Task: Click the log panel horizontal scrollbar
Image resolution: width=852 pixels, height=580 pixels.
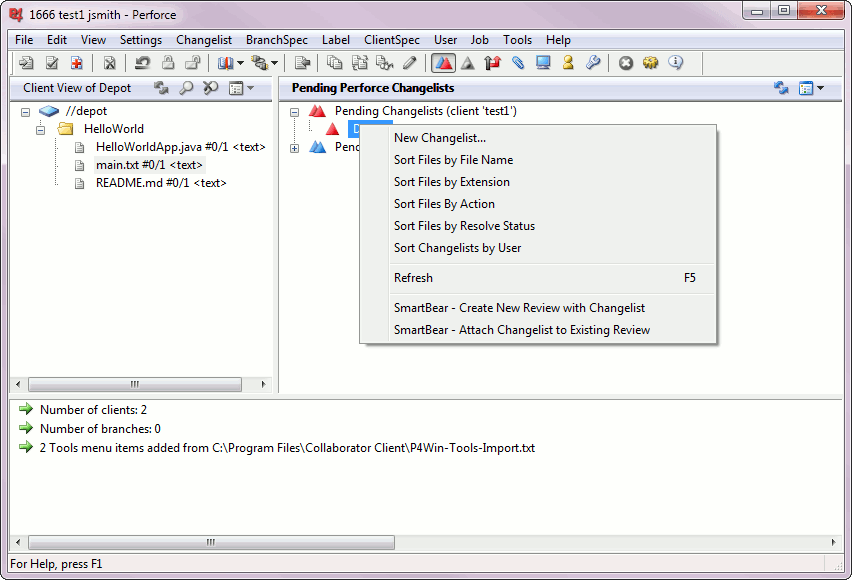Action: (208, 541)
